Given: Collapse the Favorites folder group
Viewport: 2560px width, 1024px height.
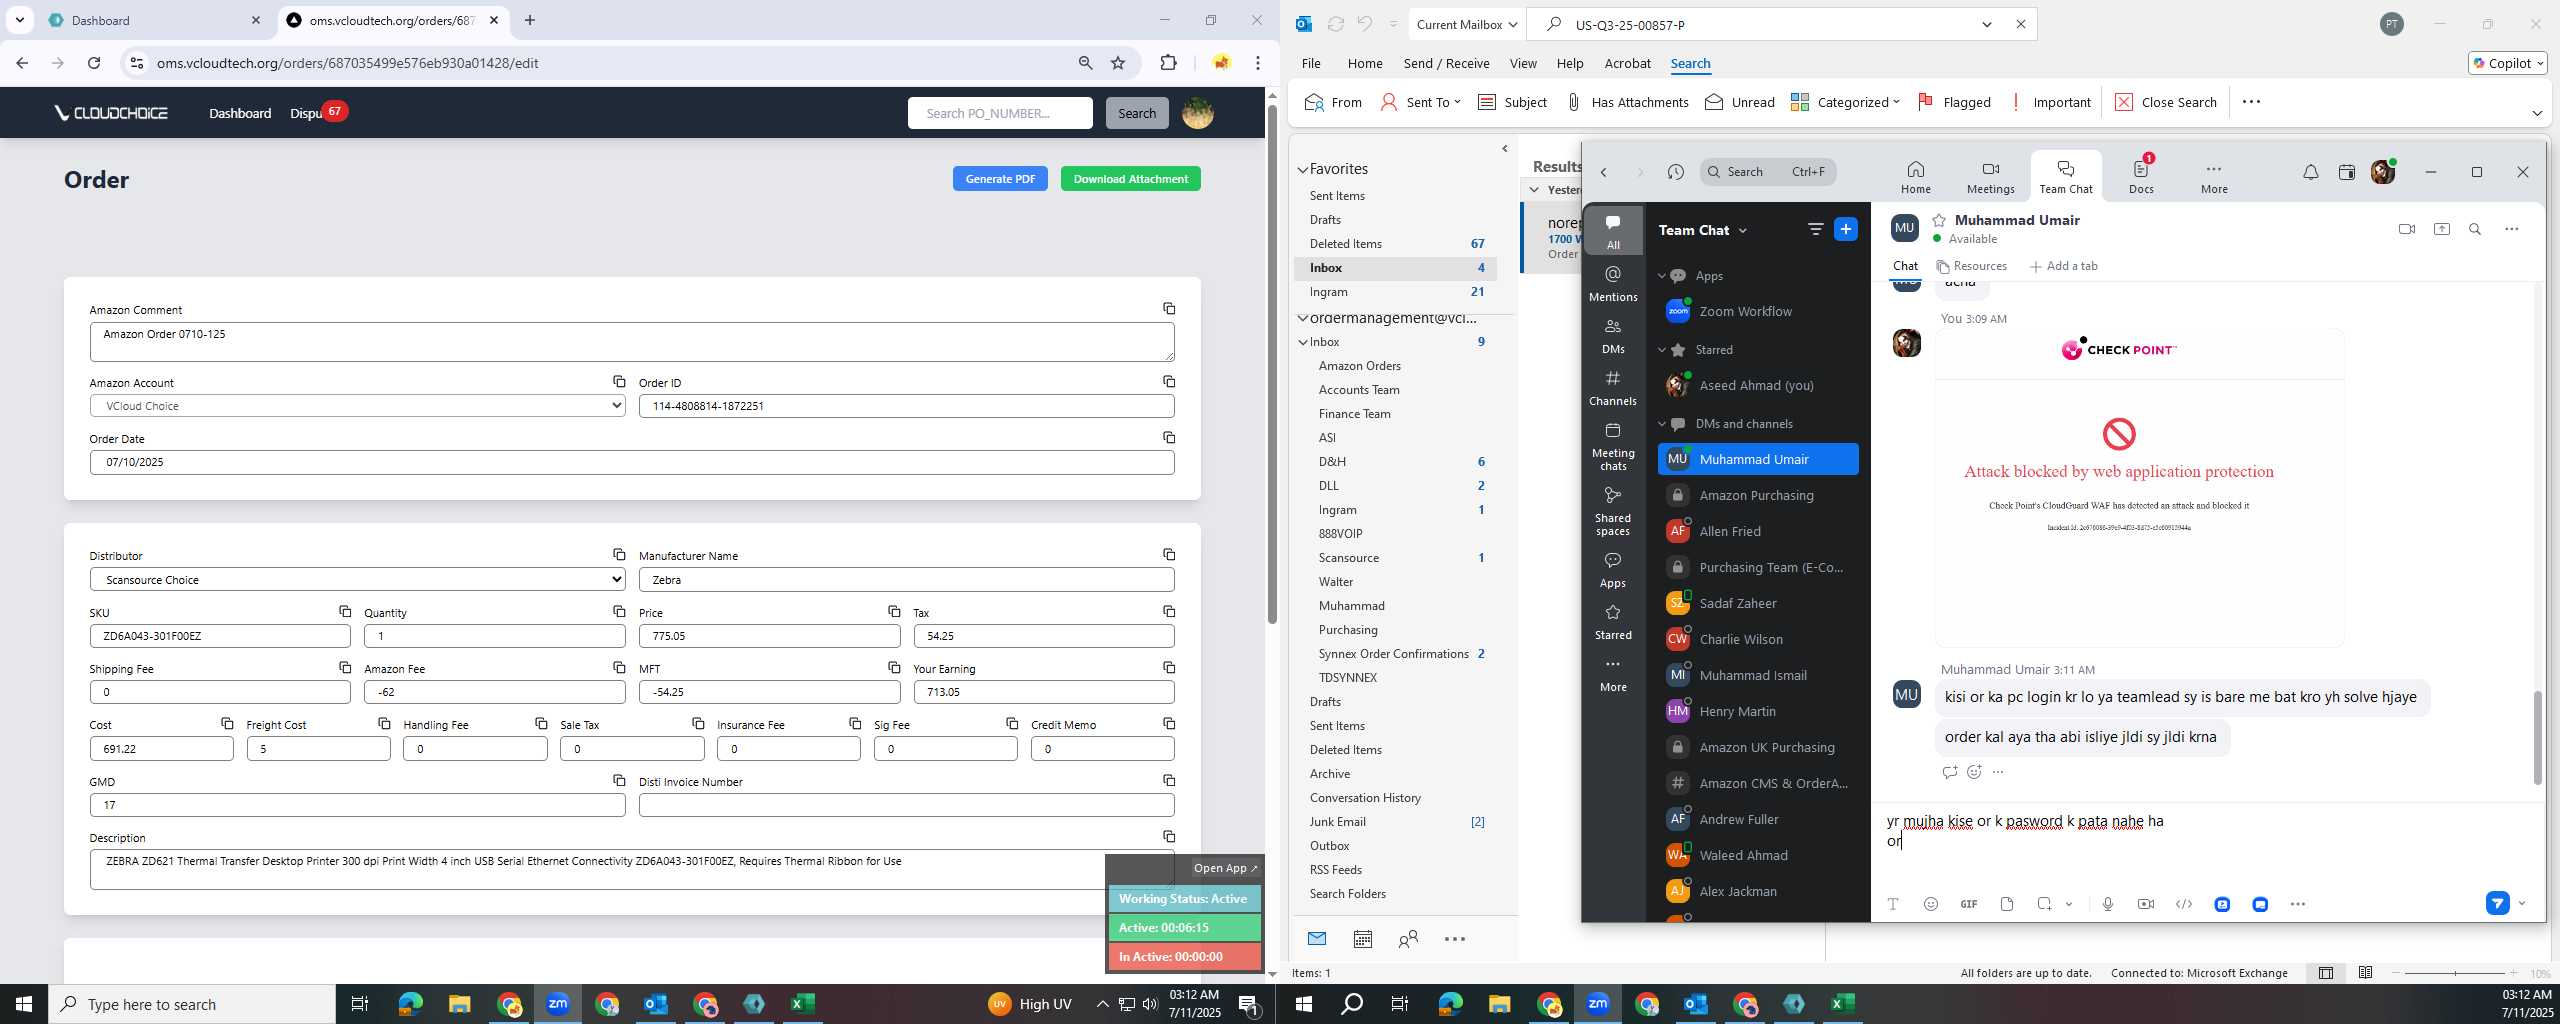Looking at the screenshot, I should tap(1303, 169).
